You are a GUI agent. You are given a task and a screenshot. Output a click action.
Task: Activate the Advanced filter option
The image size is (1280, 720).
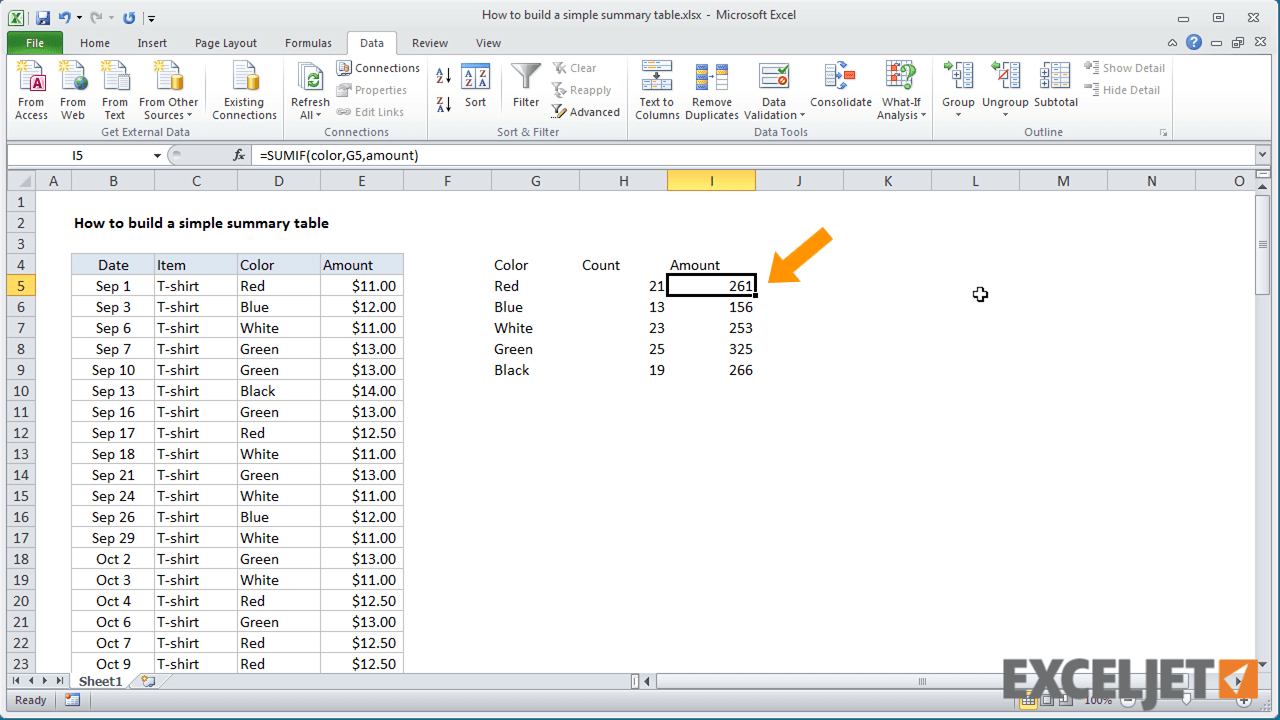[x=586, y=112]
